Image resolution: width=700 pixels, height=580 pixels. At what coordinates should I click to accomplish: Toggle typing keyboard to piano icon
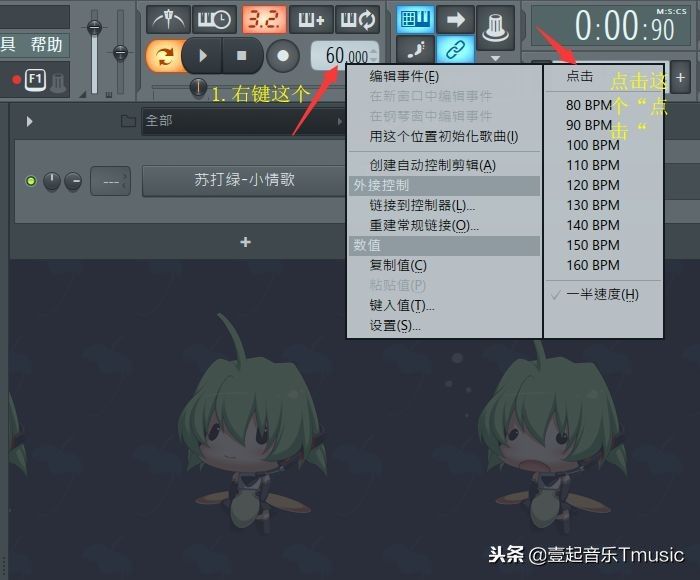(415, 20)
